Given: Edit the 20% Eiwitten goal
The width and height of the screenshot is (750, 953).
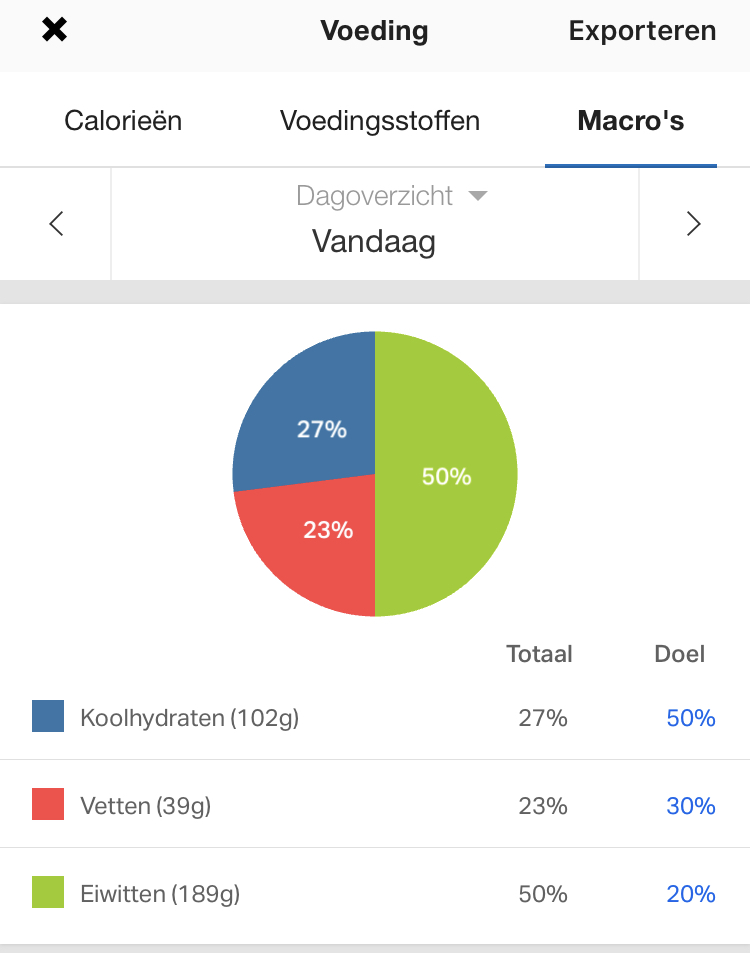Looking at the screenshot, I should pos(690,894).
